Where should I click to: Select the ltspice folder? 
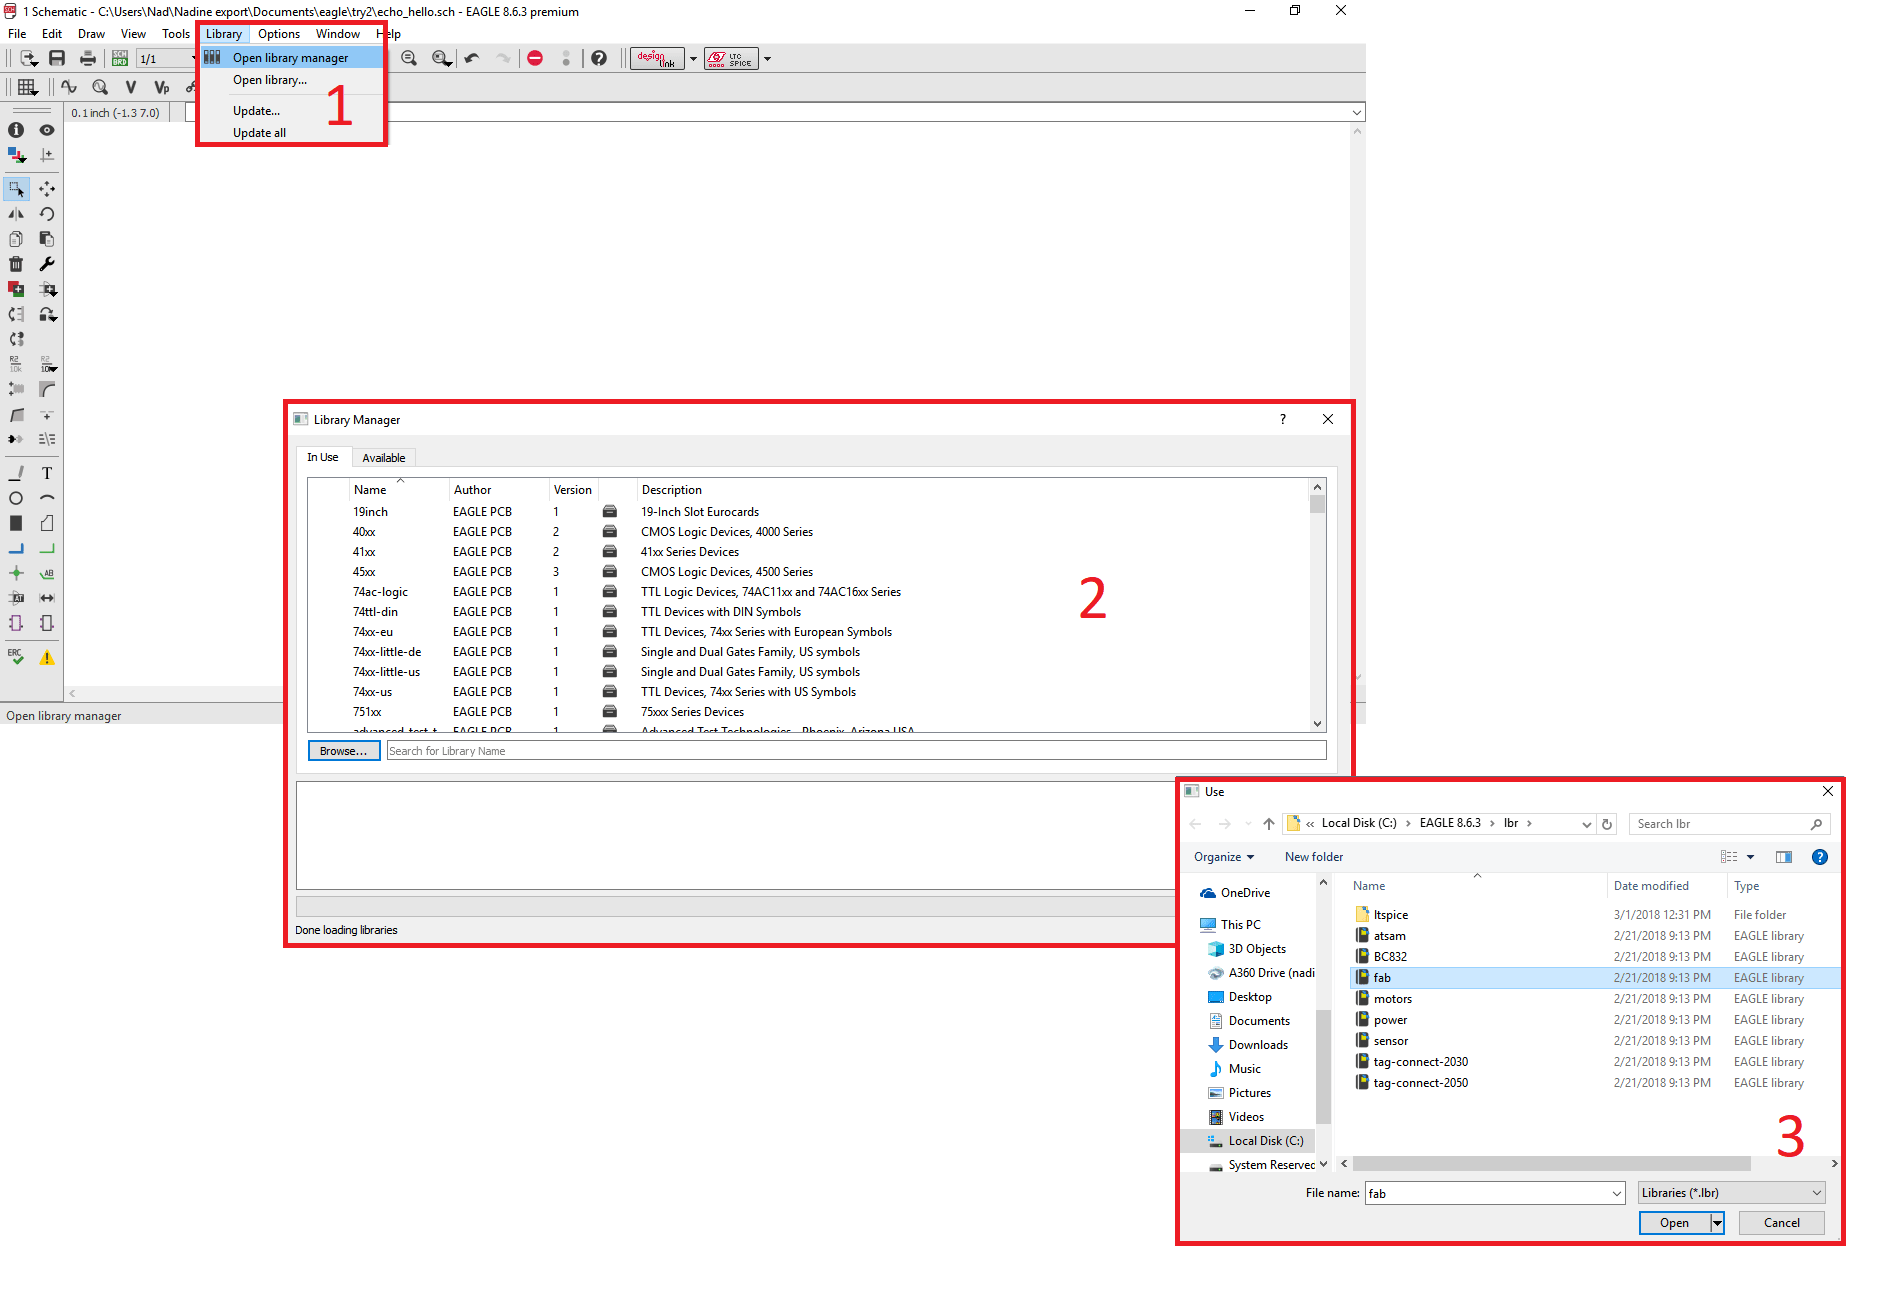[x=1595, y=915]
